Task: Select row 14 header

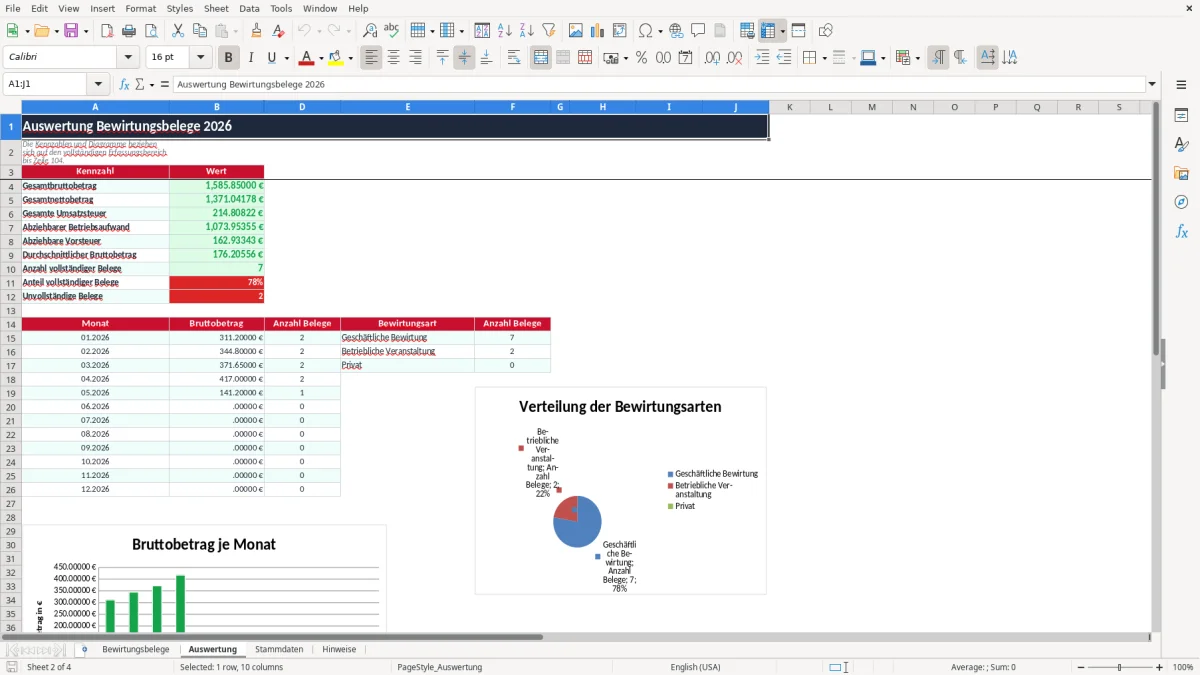Action: [x=11, y=324]
